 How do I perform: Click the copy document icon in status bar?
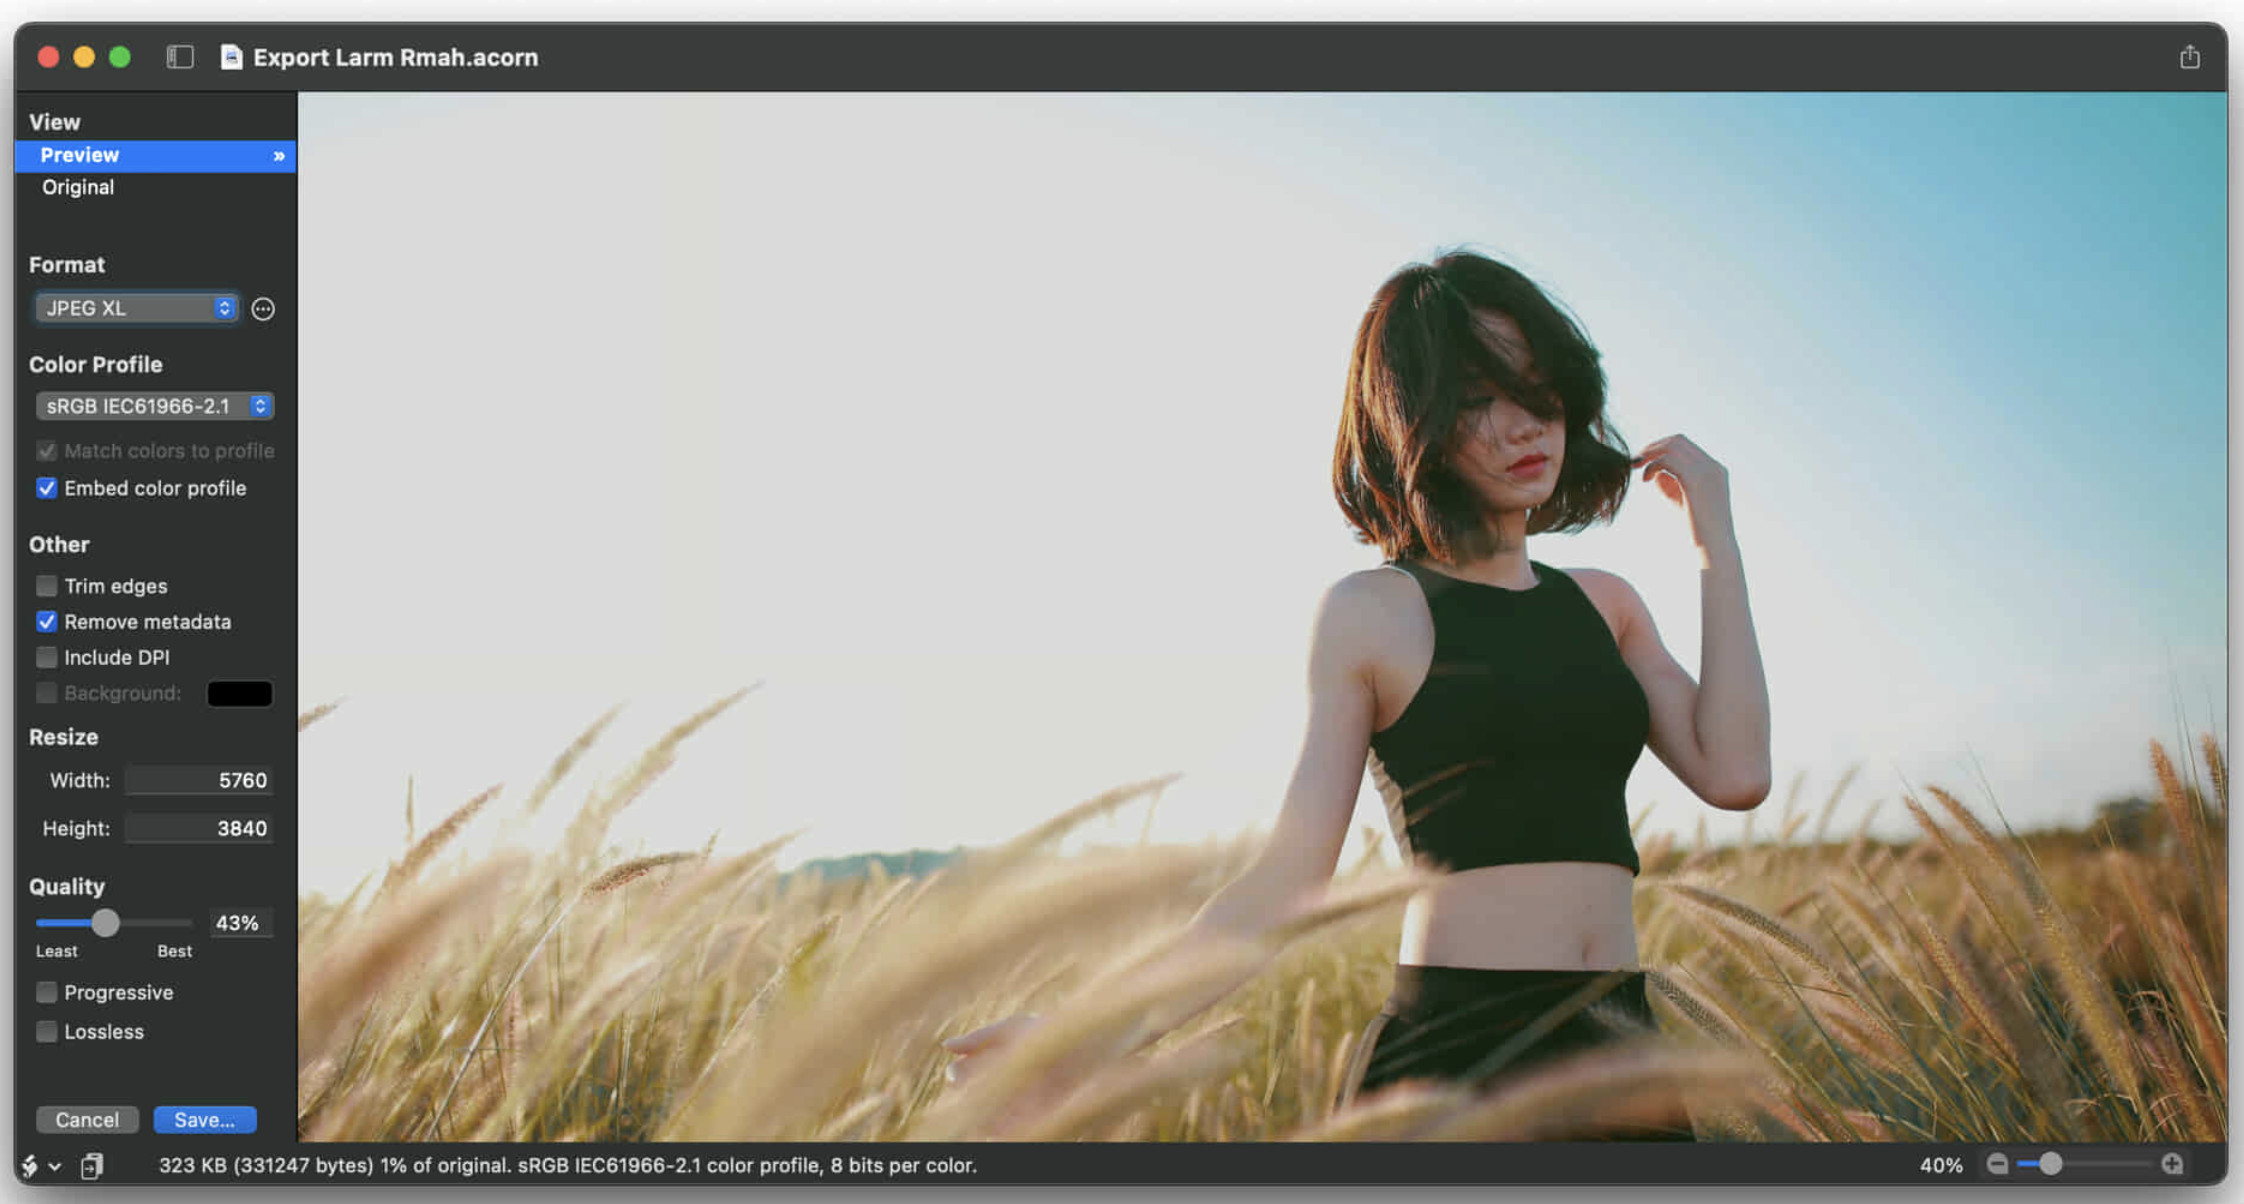coord(92,1166)
